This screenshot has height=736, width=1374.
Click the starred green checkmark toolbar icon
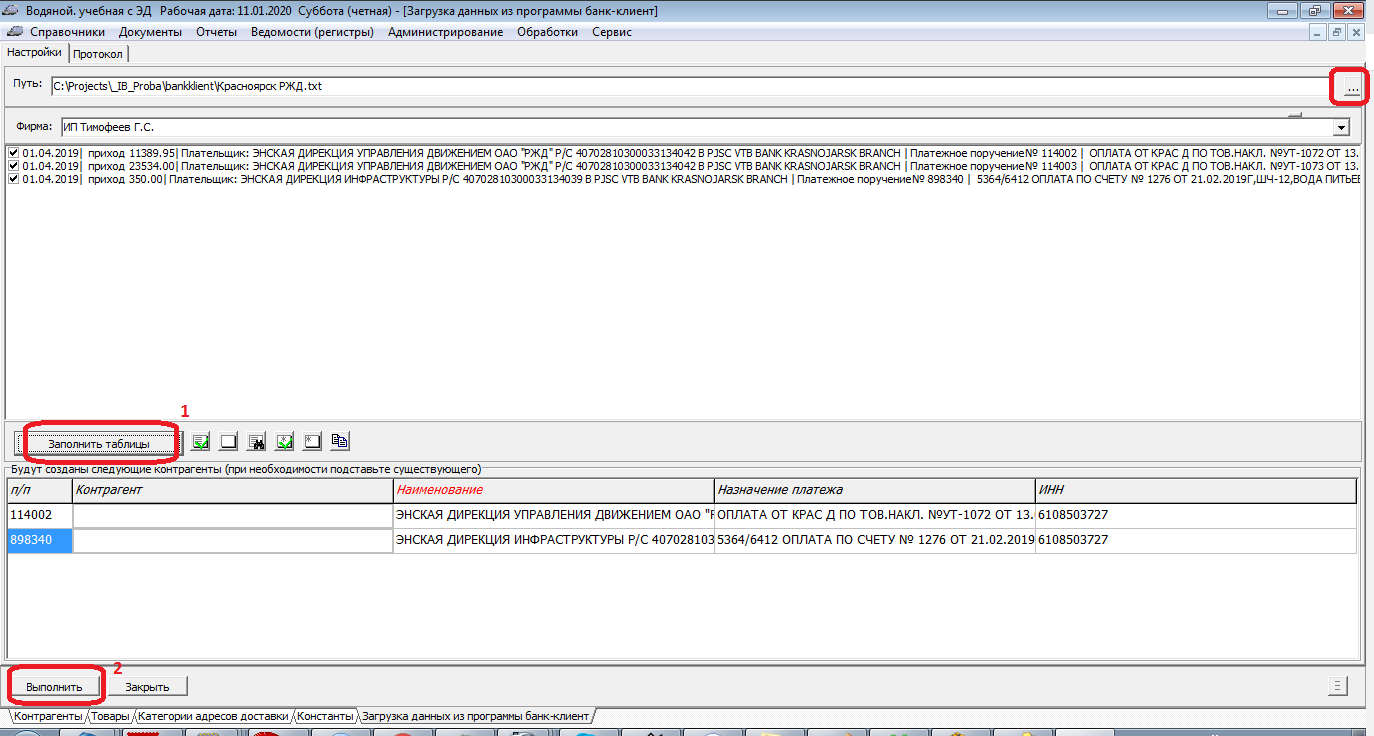tap(285, 441)
